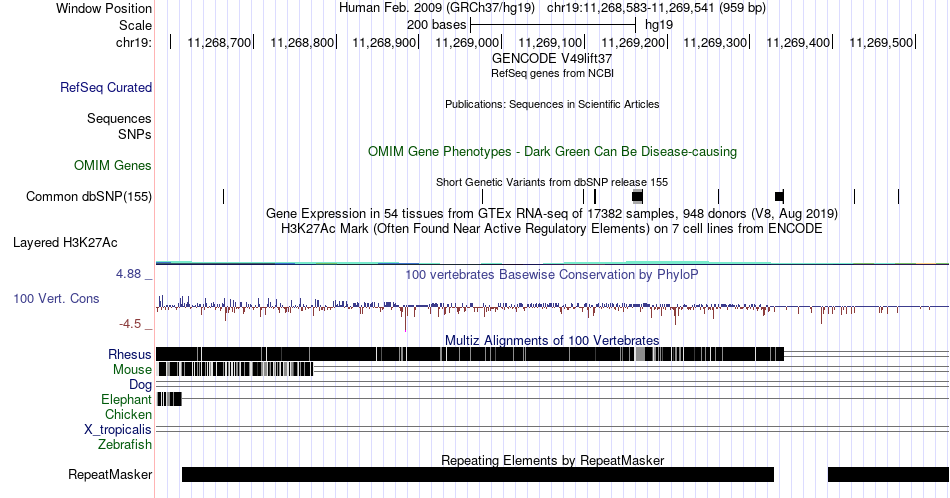The width and height of the screenshot is (950, 498).
Task: Click Publications: Sequences in Scientific Articles title
Action: click(x=552, y=104)
